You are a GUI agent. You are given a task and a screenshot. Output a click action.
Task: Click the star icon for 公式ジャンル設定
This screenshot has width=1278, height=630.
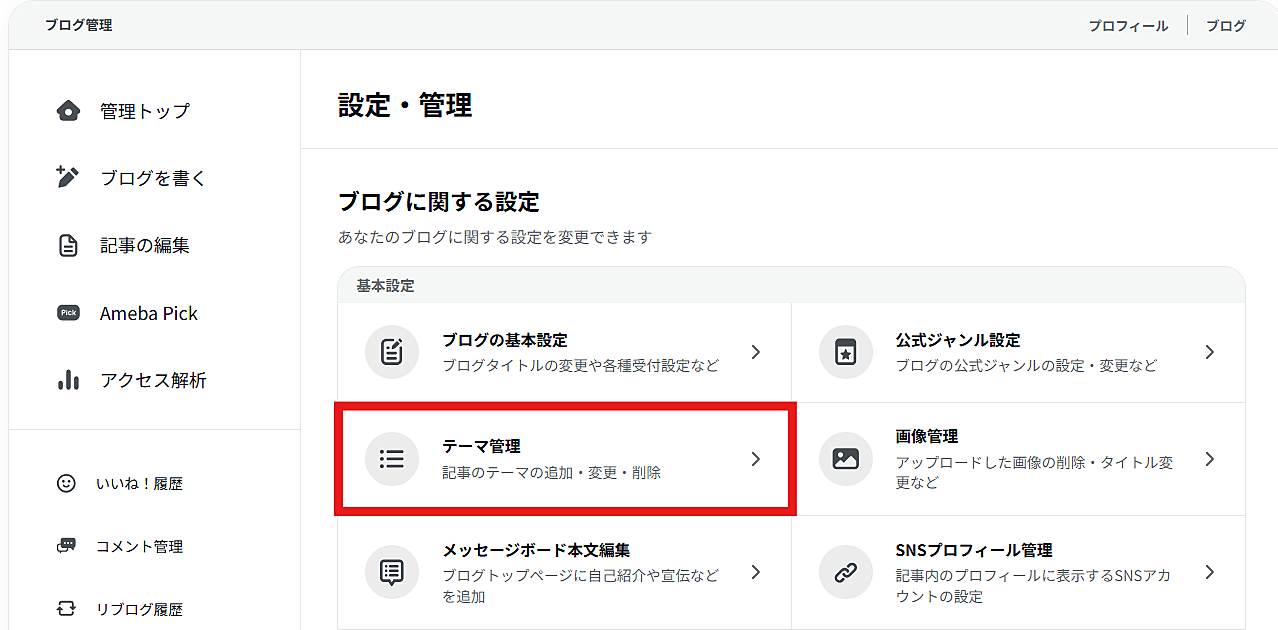point(845,353)
